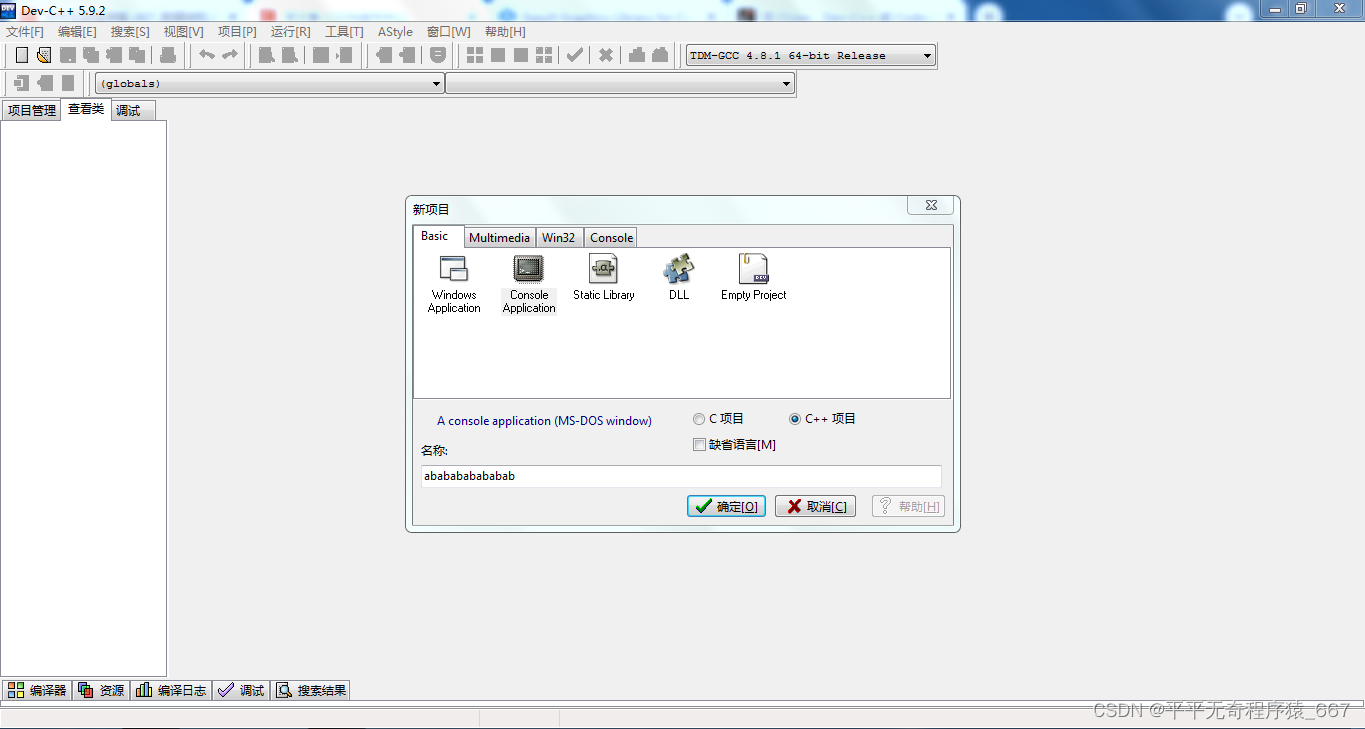The image size is (1365, 729).
Task: Click the Open file toolbar icon
Action: (x=43, y=55)
